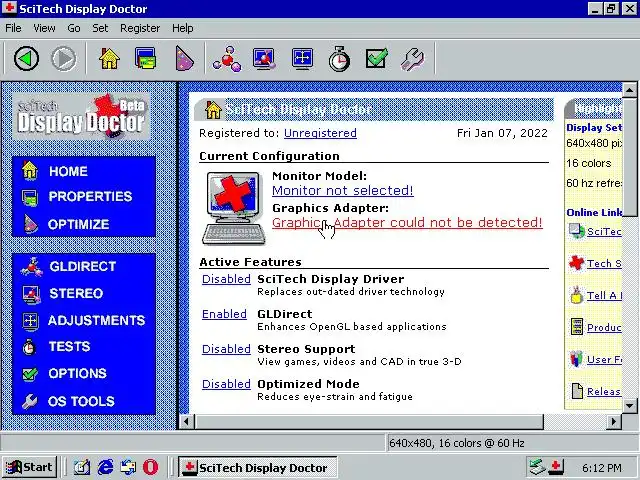Select OS TOOLS in the sidebar
Viewport: 640px width, 480px height.
(81, 401)
